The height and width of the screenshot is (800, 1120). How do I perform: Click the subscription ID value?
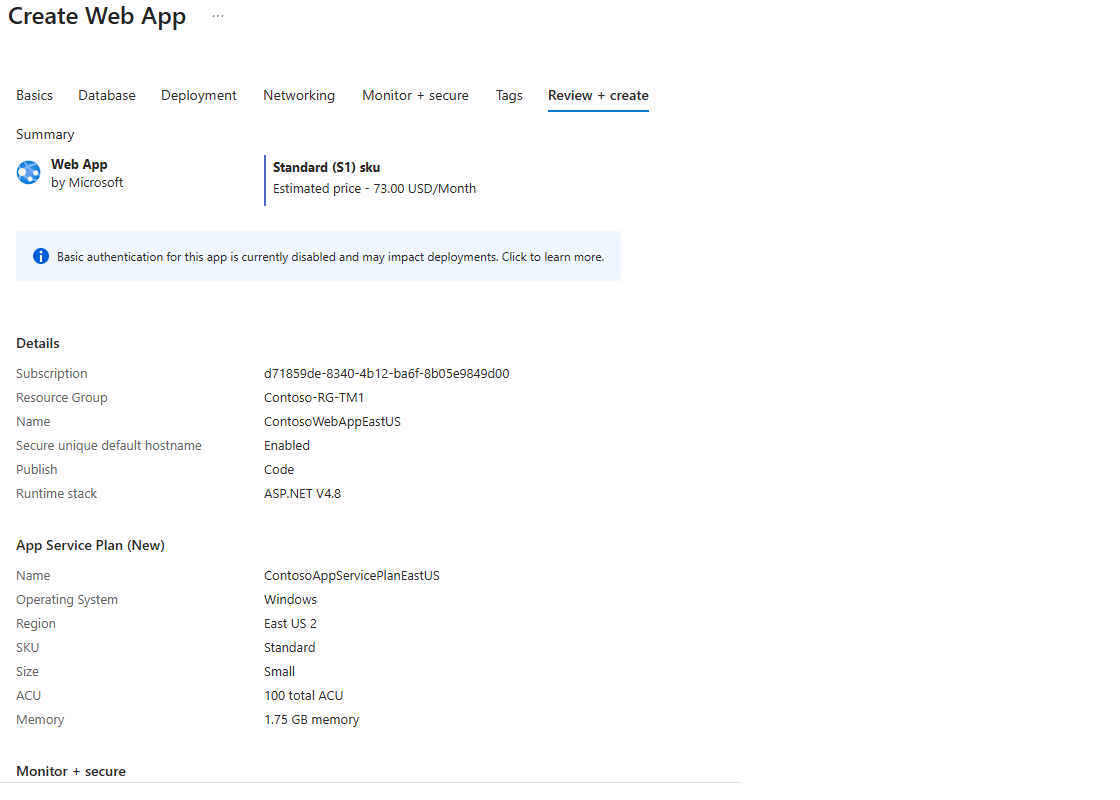tap(387, 374)
